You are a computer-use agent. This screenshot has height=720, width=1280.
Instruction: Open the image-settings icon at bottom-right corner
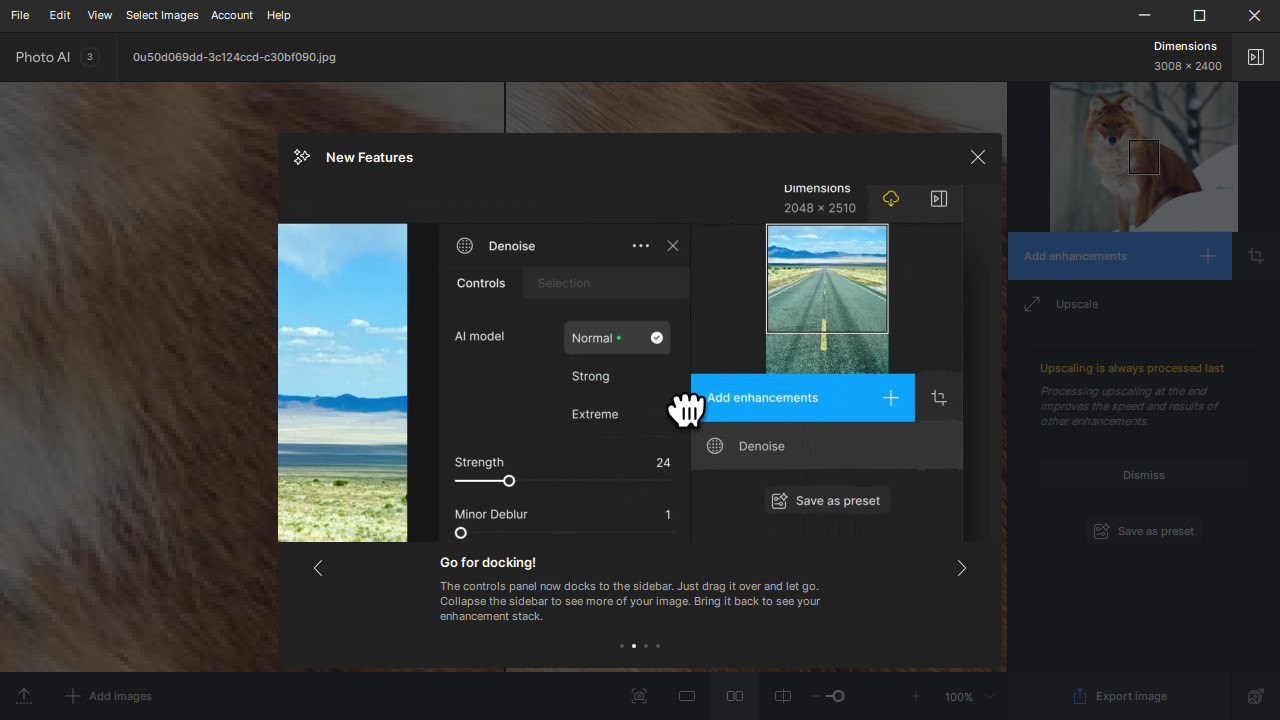click(1256, 696)
